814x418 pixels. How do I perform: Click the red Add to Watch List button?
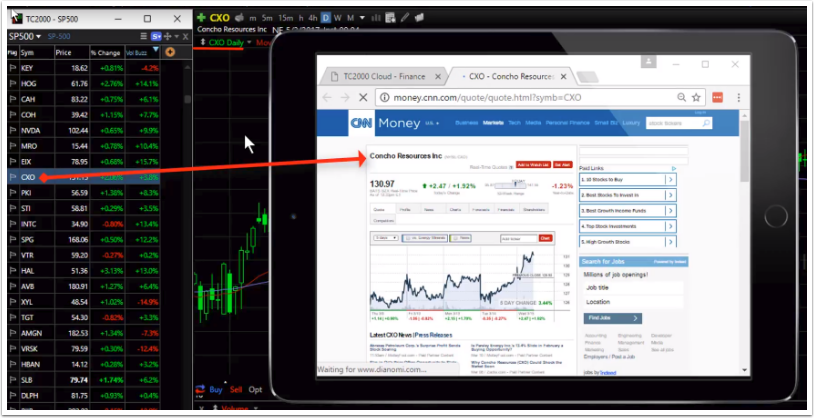tap(533, 165)
